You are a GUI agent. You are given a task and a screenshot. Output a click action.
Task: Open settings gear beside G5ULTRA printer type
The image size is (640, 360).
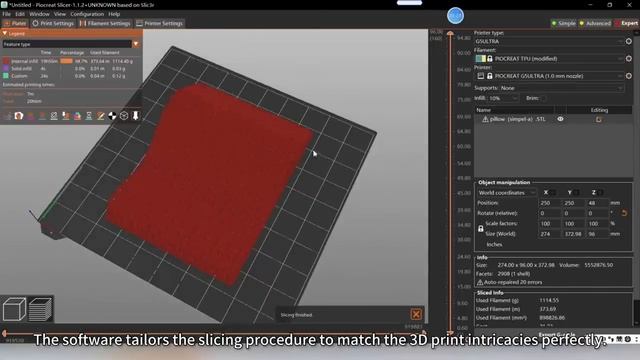(x=629, y=41)
